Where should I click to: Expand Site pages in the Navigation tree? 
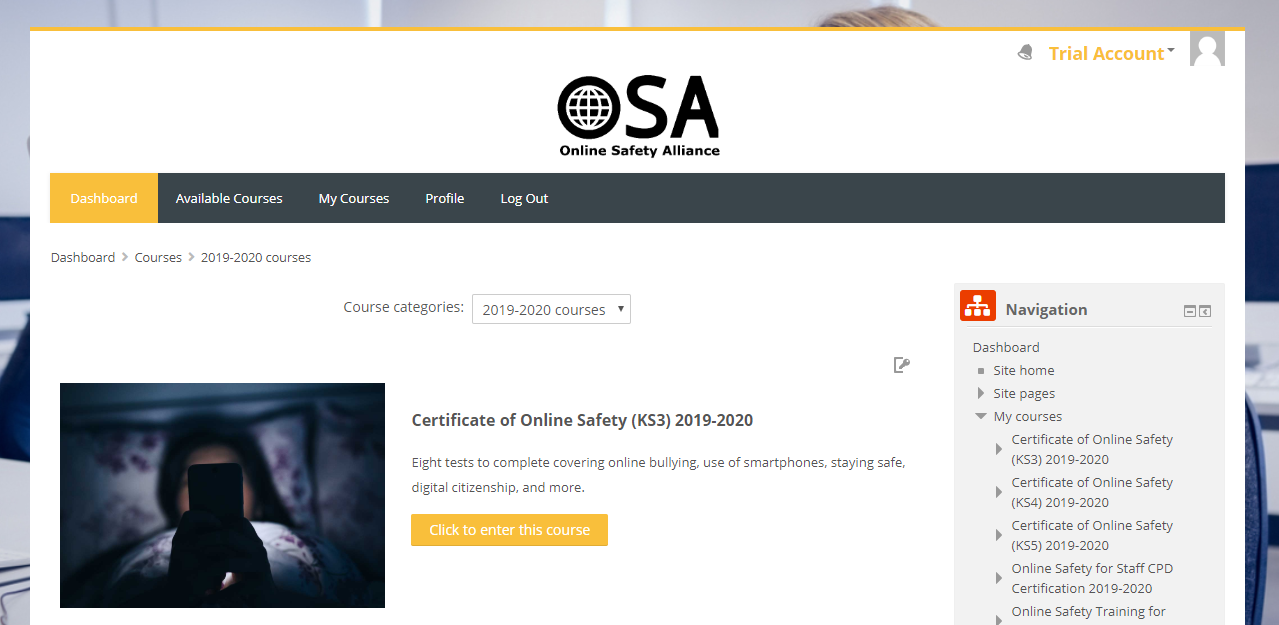(x=979, y=392)
